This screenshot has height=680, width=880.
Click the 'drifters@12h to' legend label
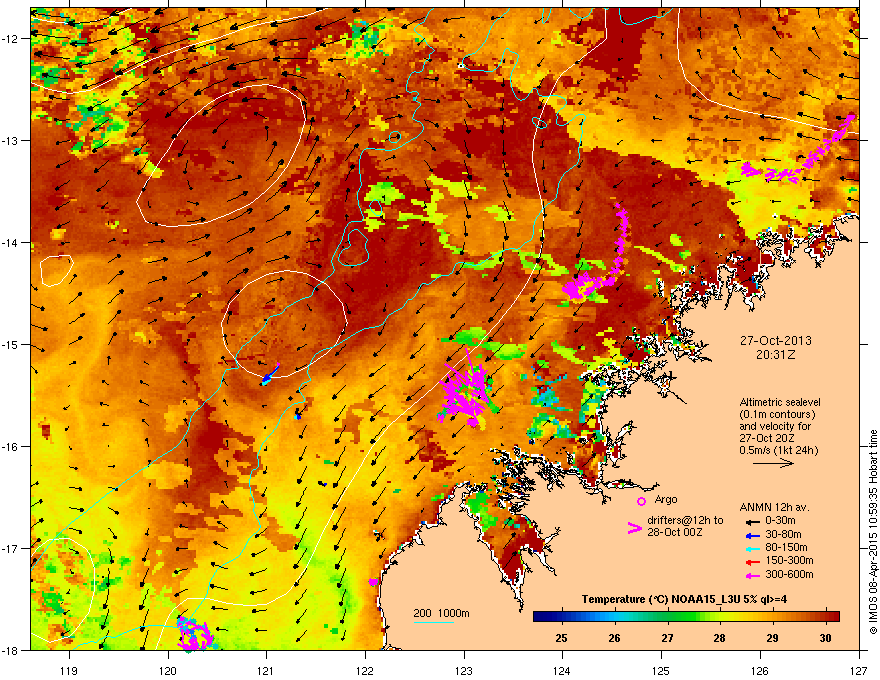pyautogui.click(x=685, y=521)
